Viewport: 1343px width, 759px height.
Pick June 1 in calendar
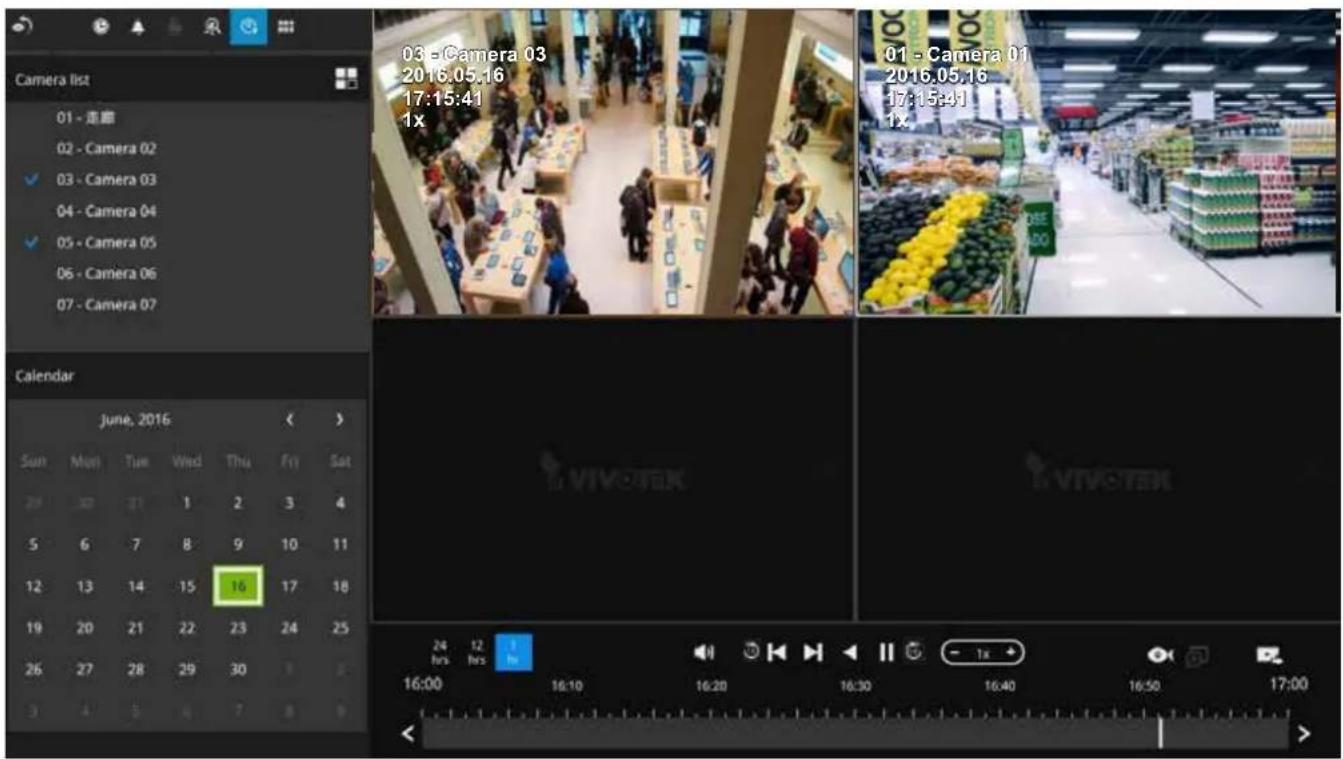coord(187,503)
